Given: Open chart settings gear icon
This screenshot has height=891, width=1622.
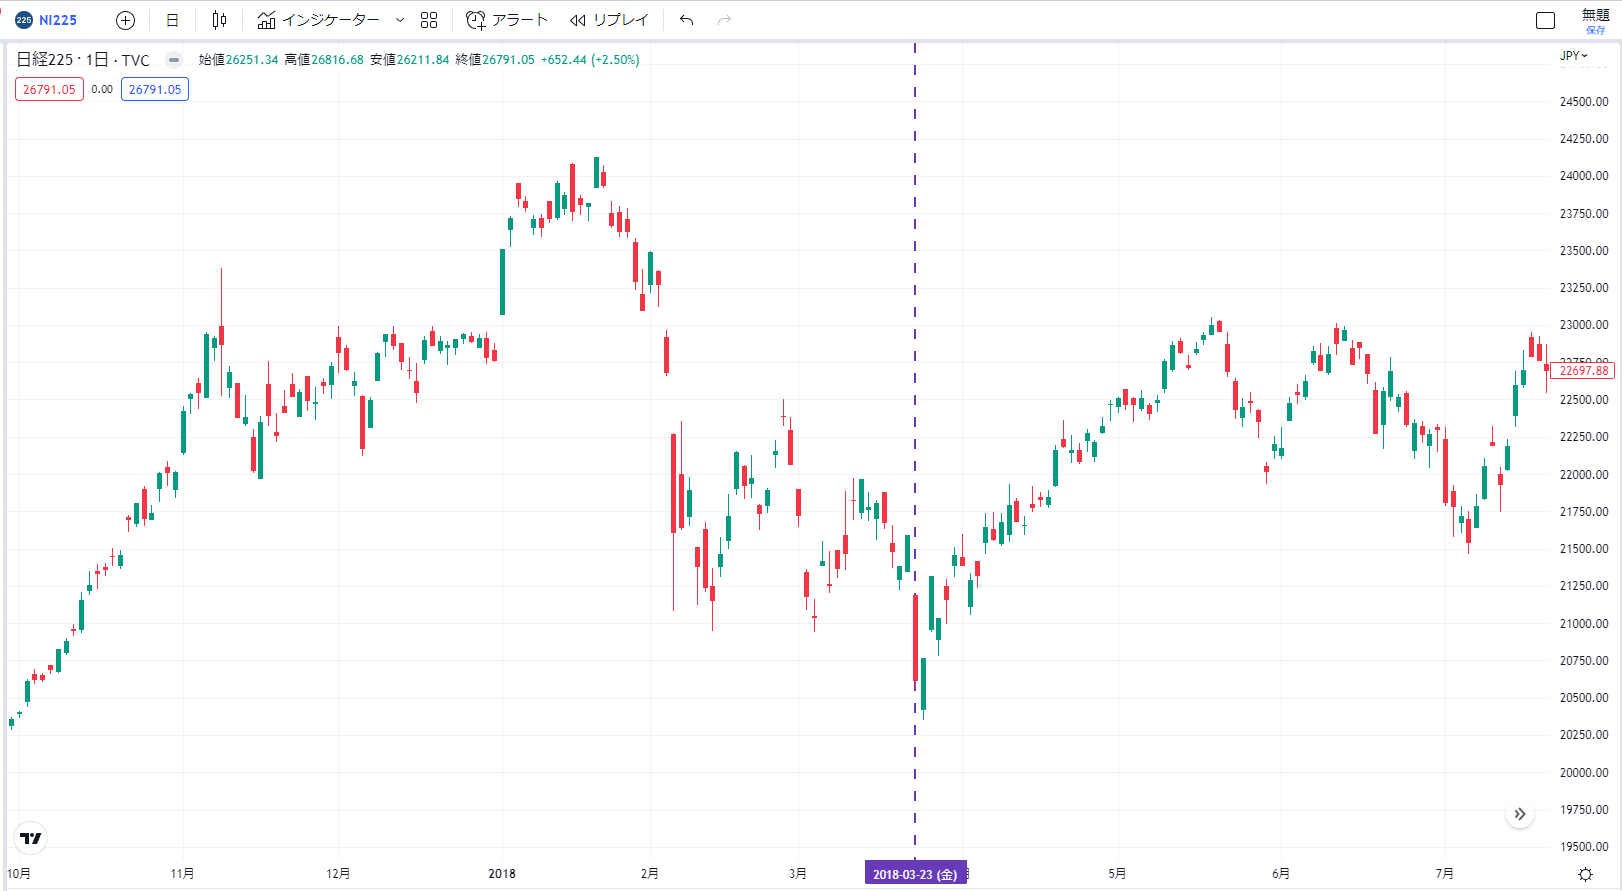Looking at the screenshot, I should tap(1585, 874).
